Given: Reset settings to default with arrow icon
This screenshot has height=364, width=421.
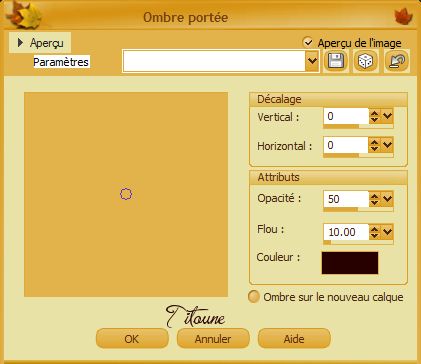Looking at the screenshot, I should (397, 61).
